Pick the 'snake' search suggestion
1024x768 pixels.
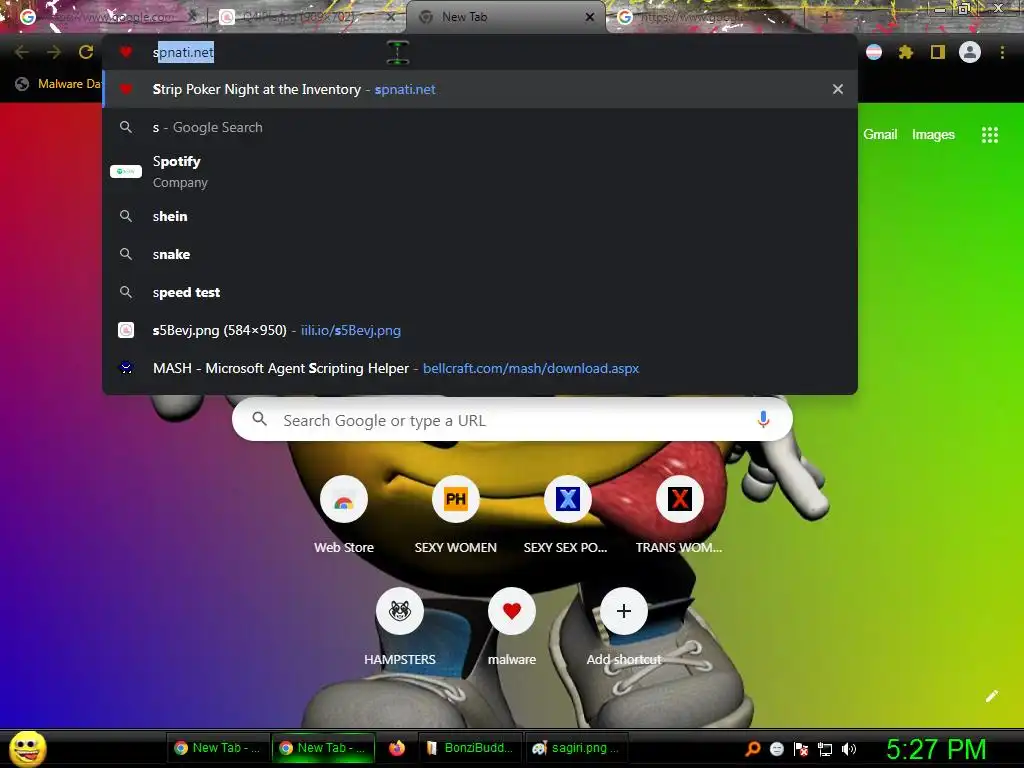click(480, 254)
